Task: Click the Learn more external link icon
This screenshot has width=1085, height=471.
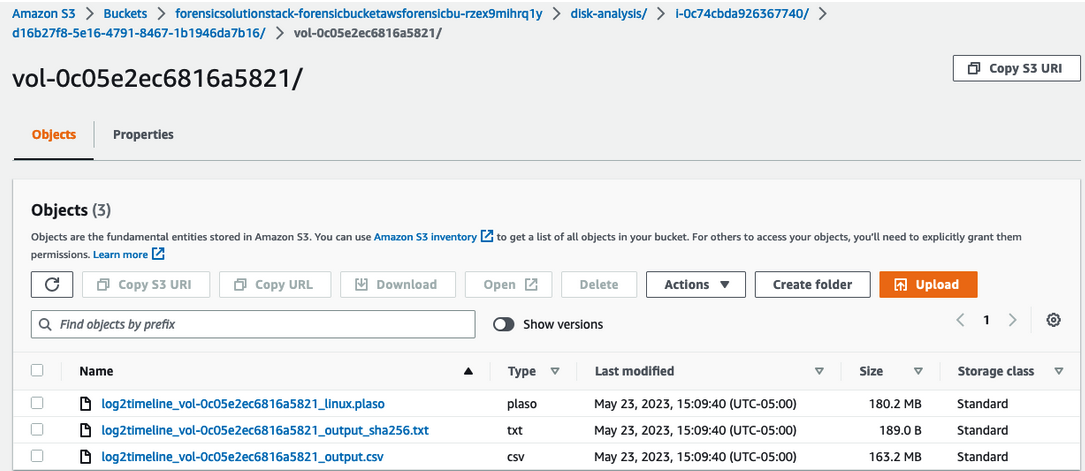Action: pos(158,255)
